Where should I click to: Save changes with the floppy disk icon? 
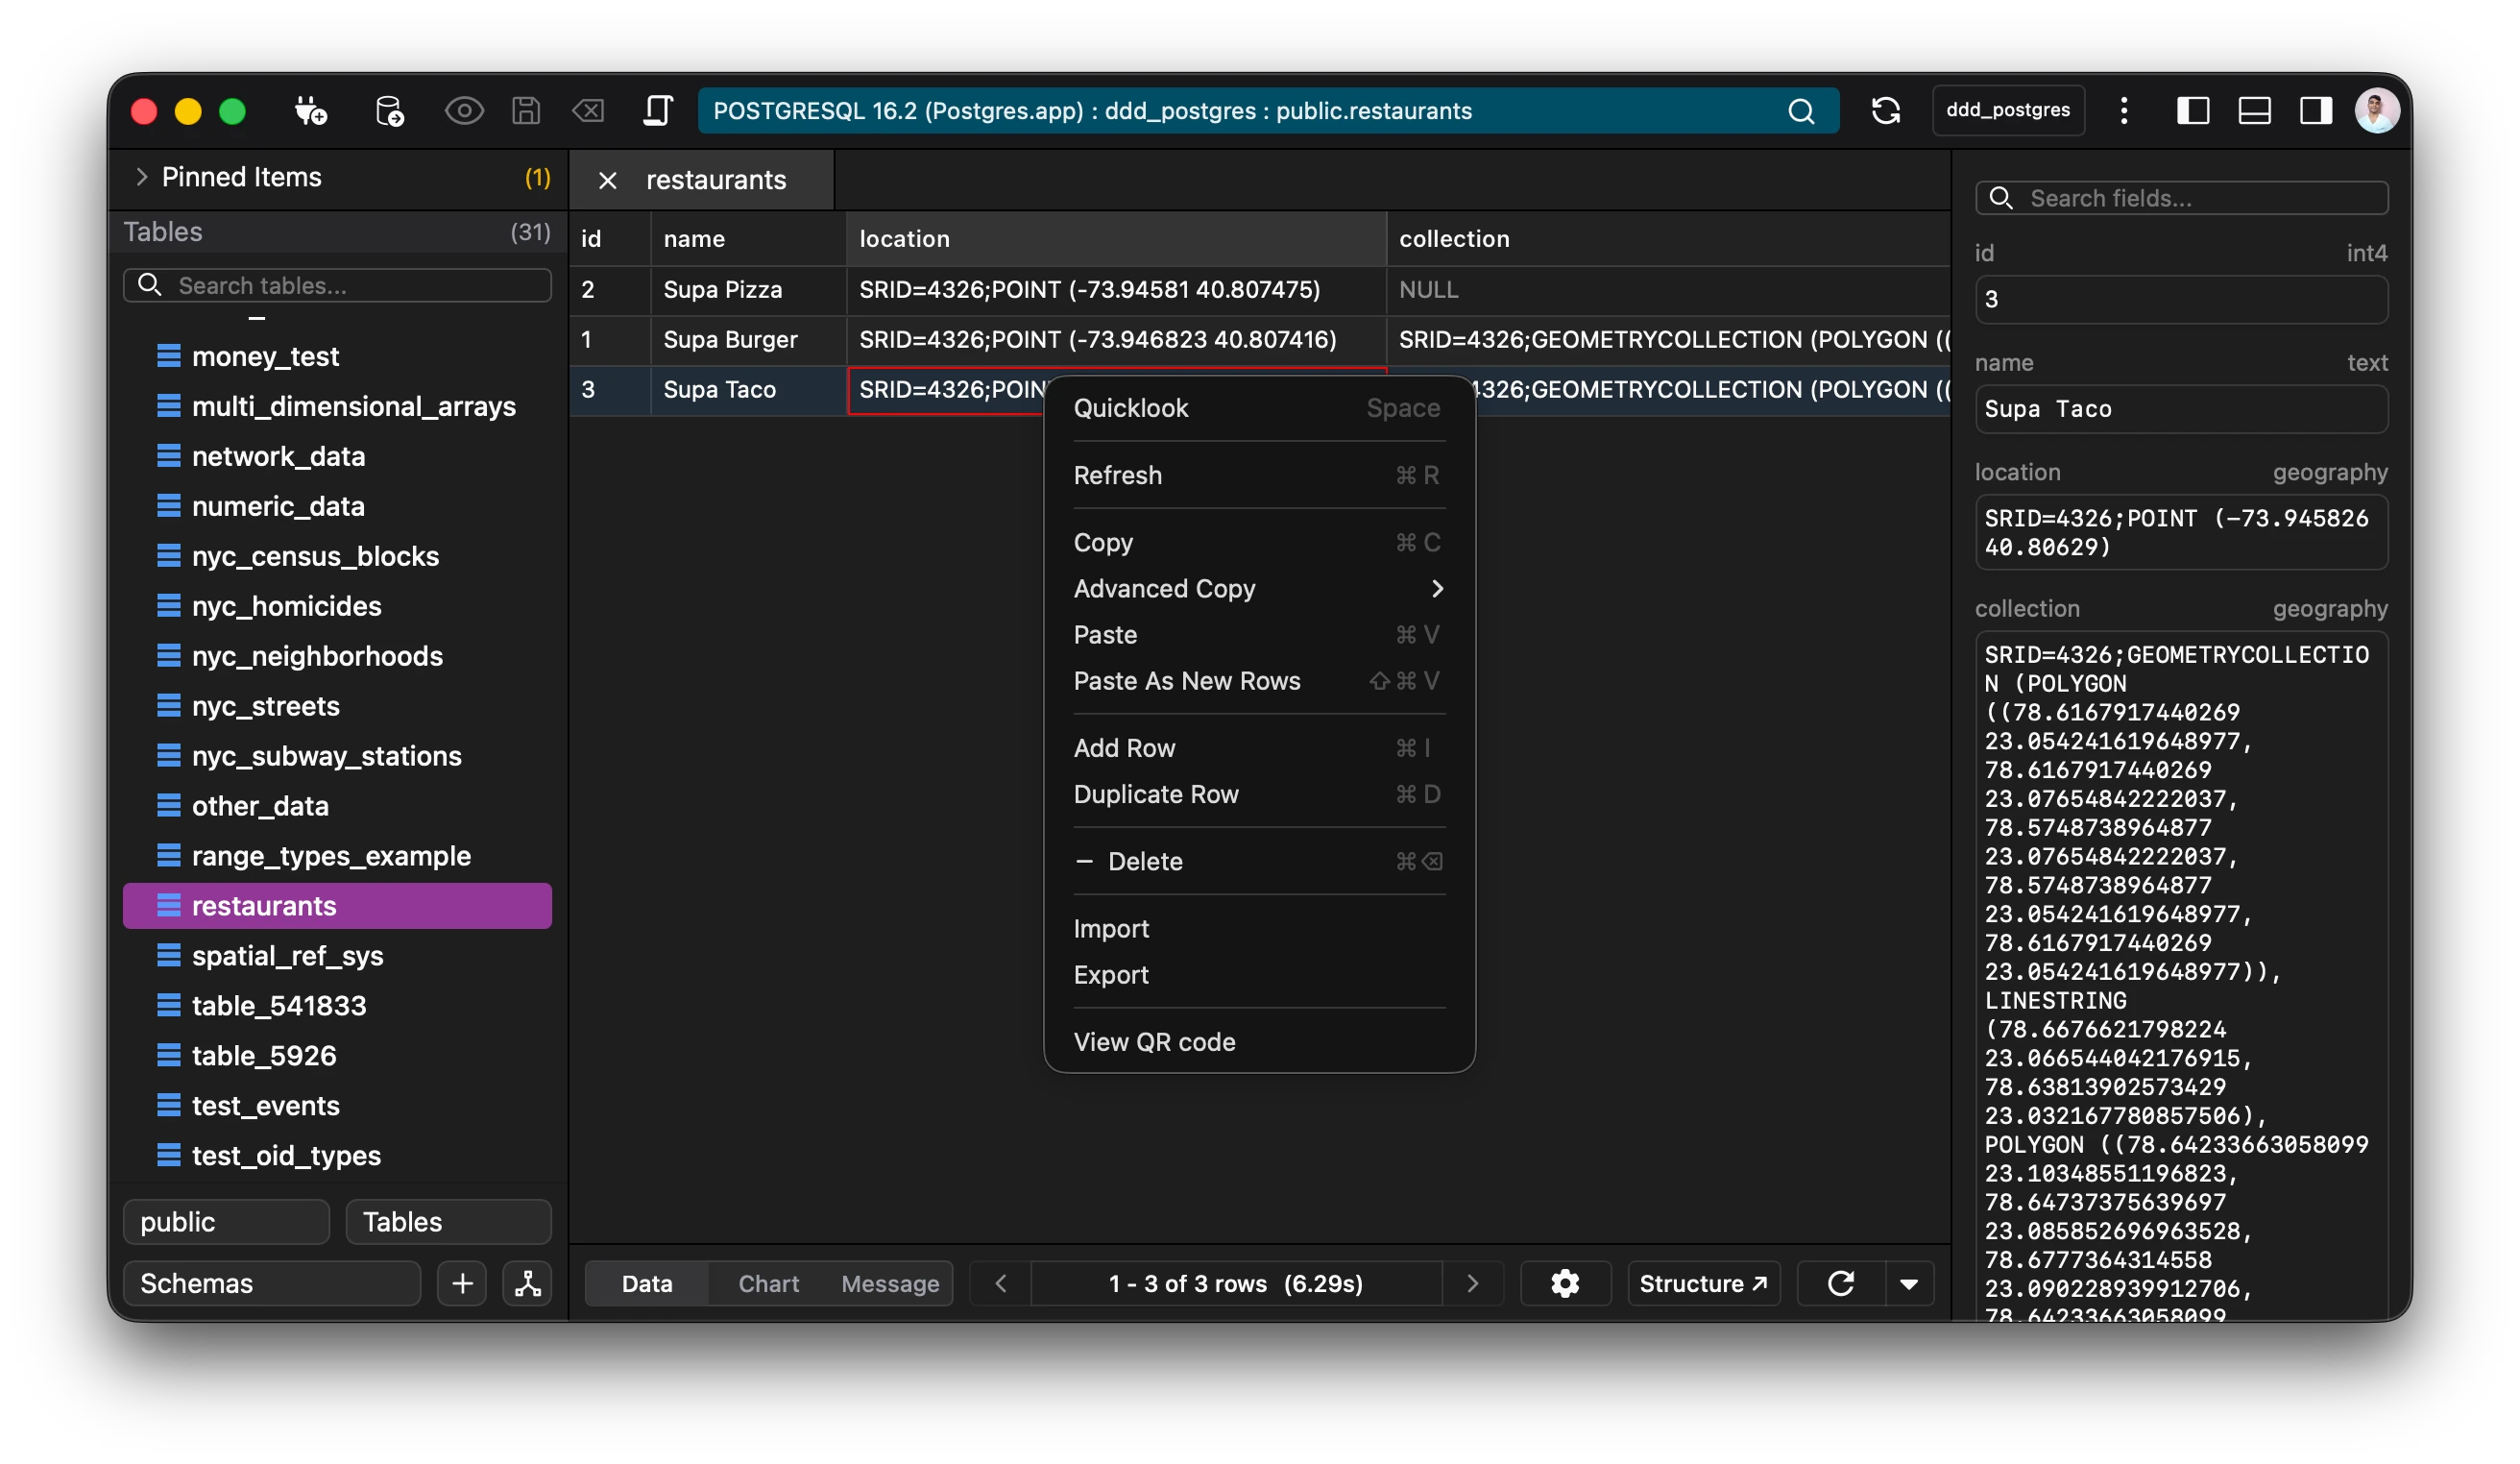click(526, 110)
